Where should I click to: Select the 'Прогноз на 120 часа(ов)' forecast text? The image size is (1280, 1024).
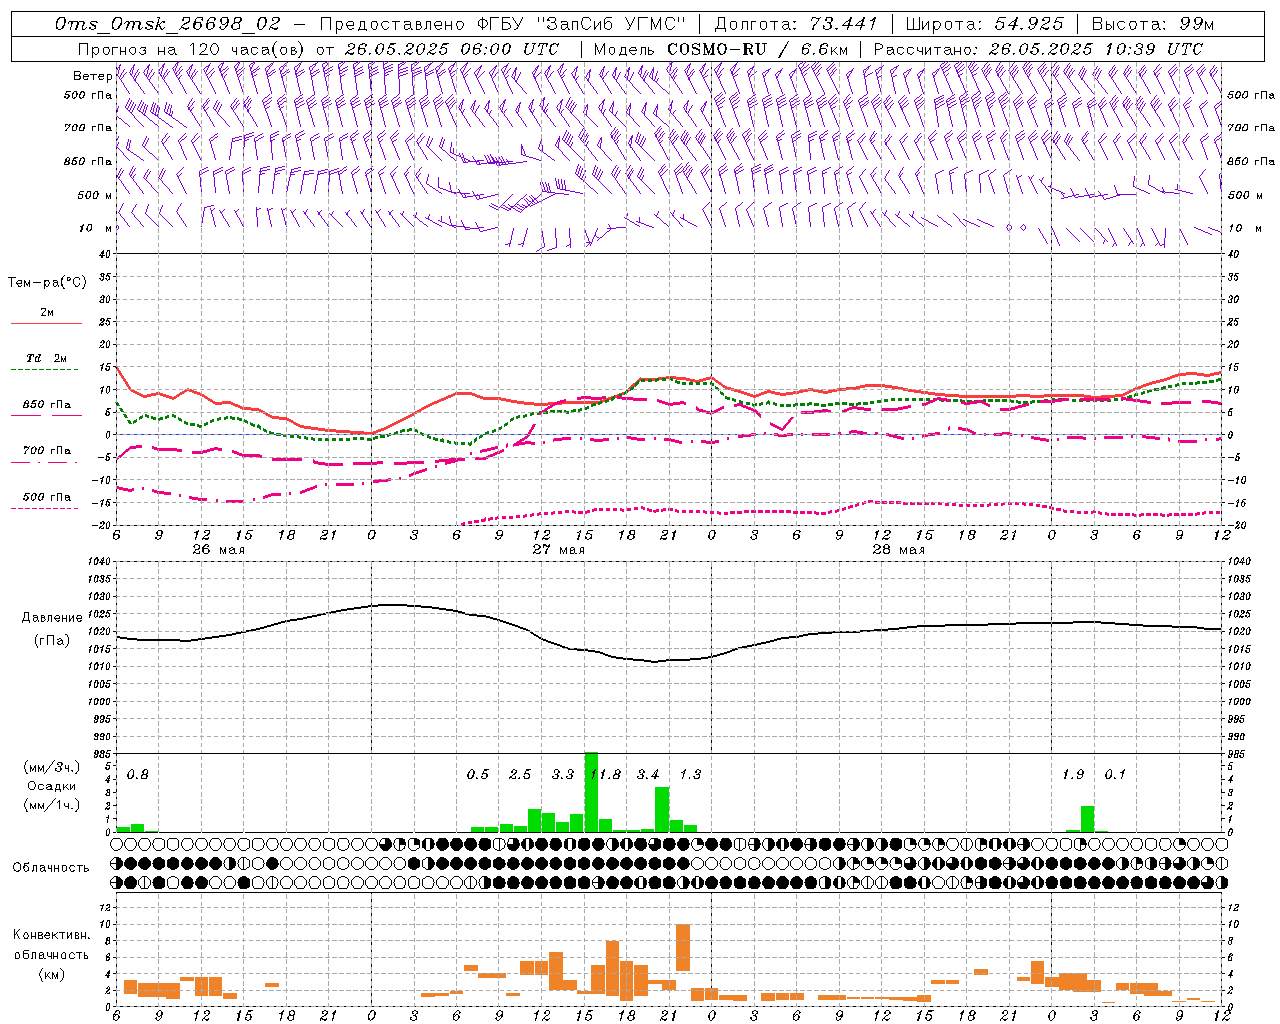pos(192,49)
